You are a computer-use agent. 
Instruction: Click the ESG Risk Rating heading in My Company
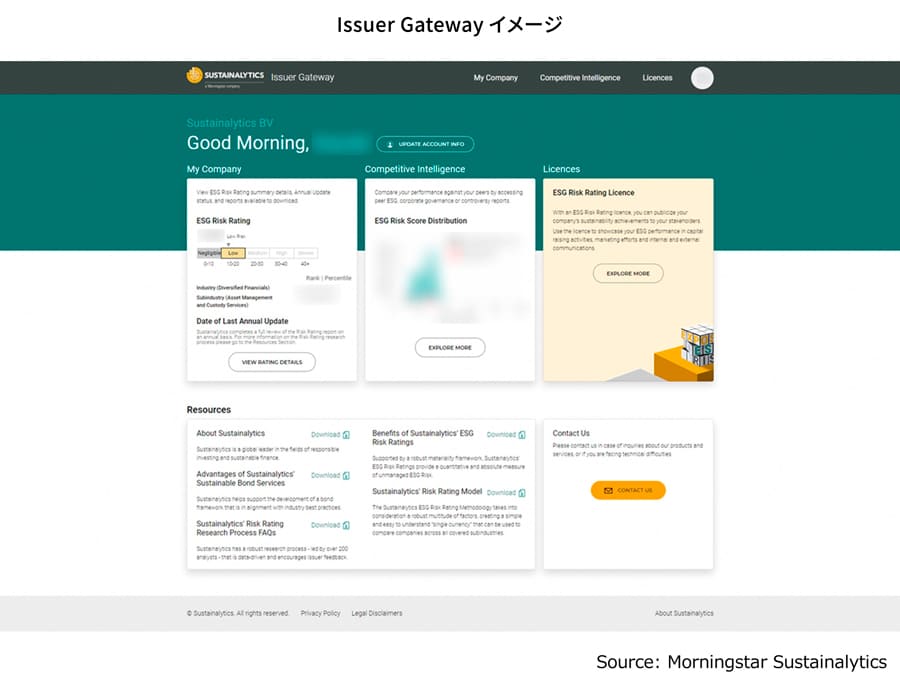coord(223,220)
